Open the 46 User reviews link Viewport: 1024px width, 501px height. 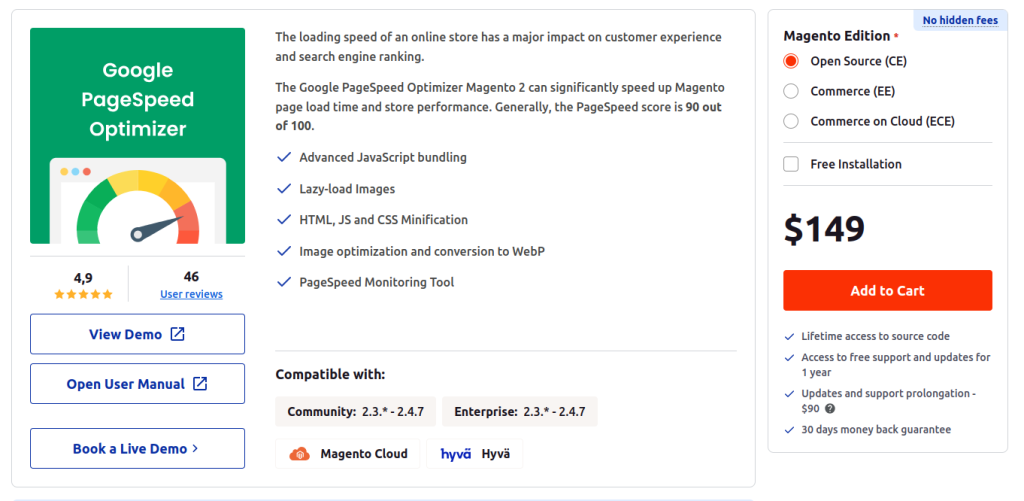pos(191,294)
